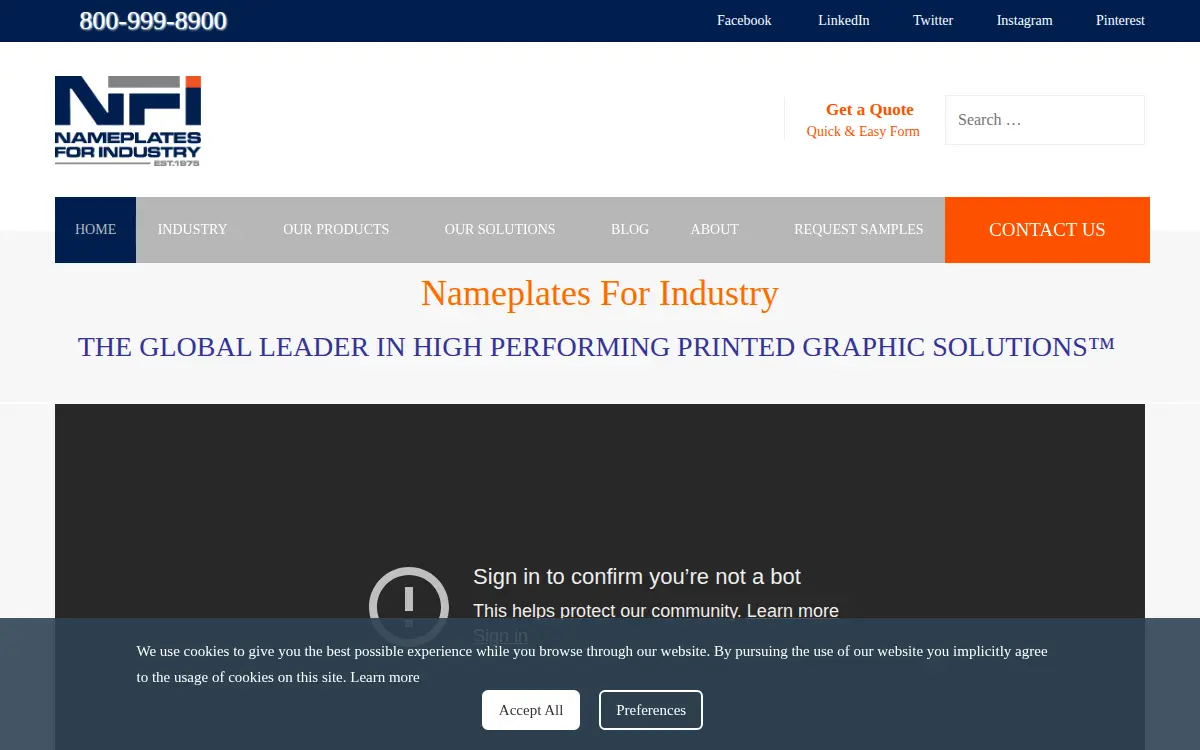Open cookie Preferences
Viewport: 1200px width, 750px height.
click(651, 710)
